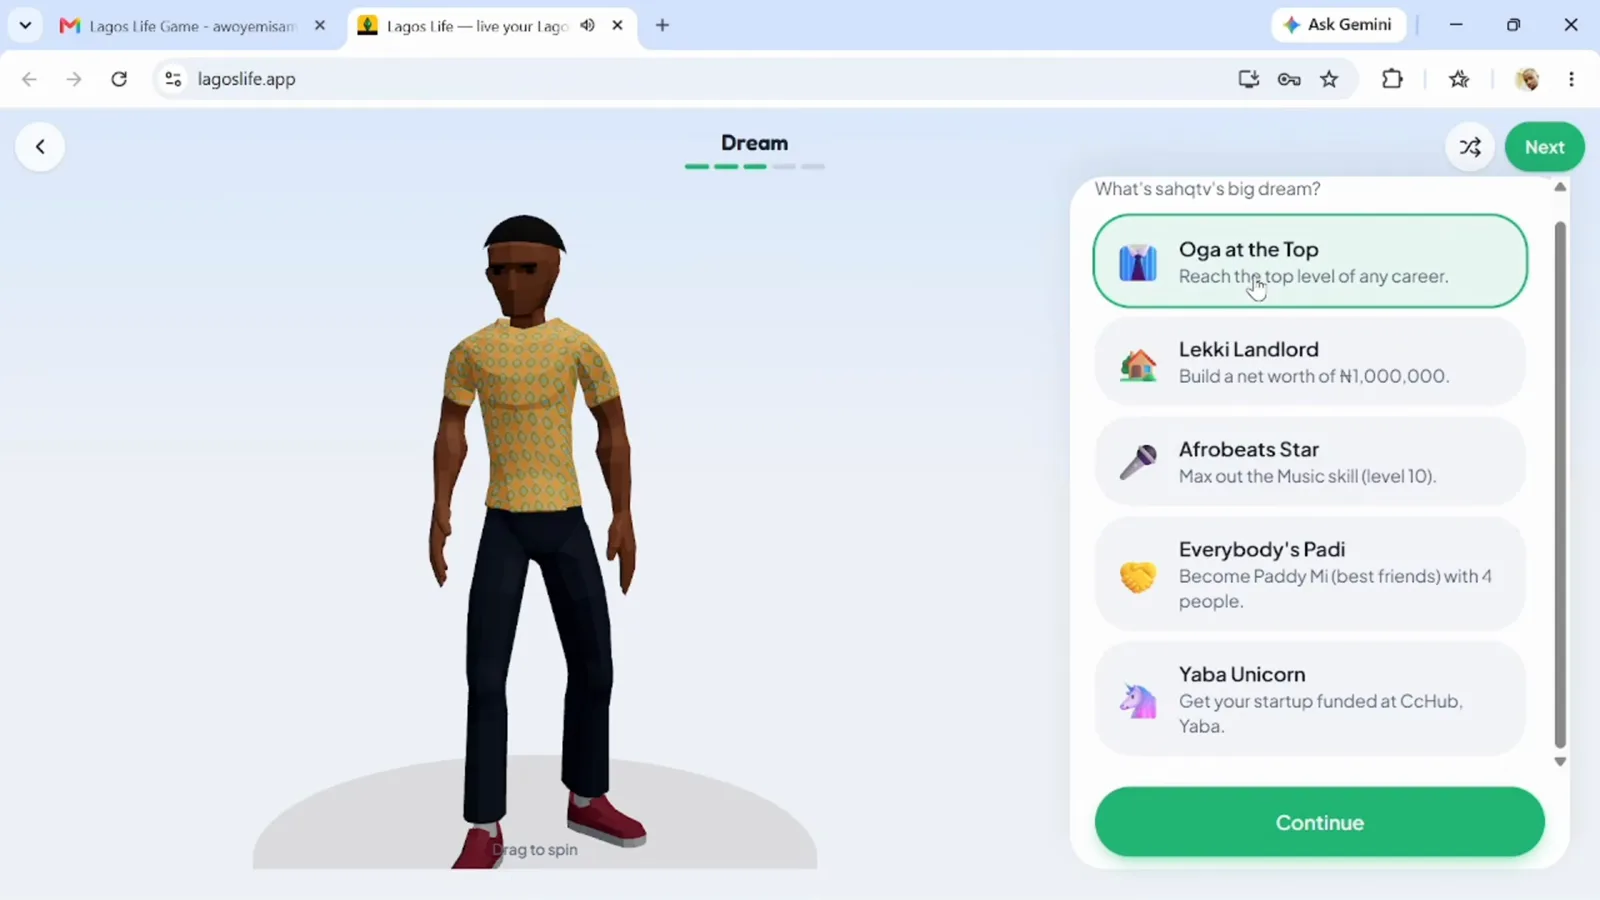Click the green Continue button
Screen dimensions: 1600x900
tap(1319, 822)
